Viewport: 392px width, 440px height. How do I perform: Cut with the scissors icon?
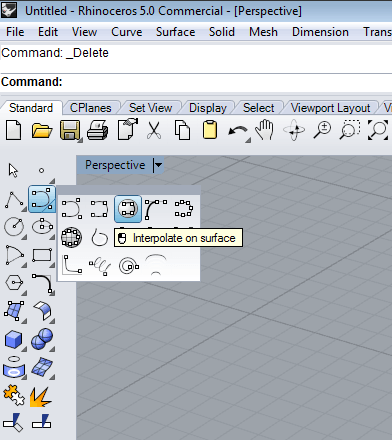tap(154, 130)
